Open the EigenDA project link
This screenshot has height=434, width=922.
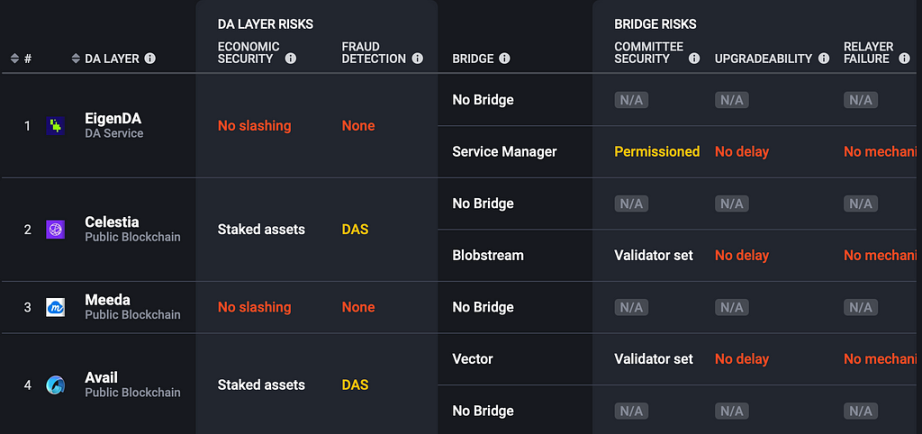pyautogui.click(x=113, y=119)
